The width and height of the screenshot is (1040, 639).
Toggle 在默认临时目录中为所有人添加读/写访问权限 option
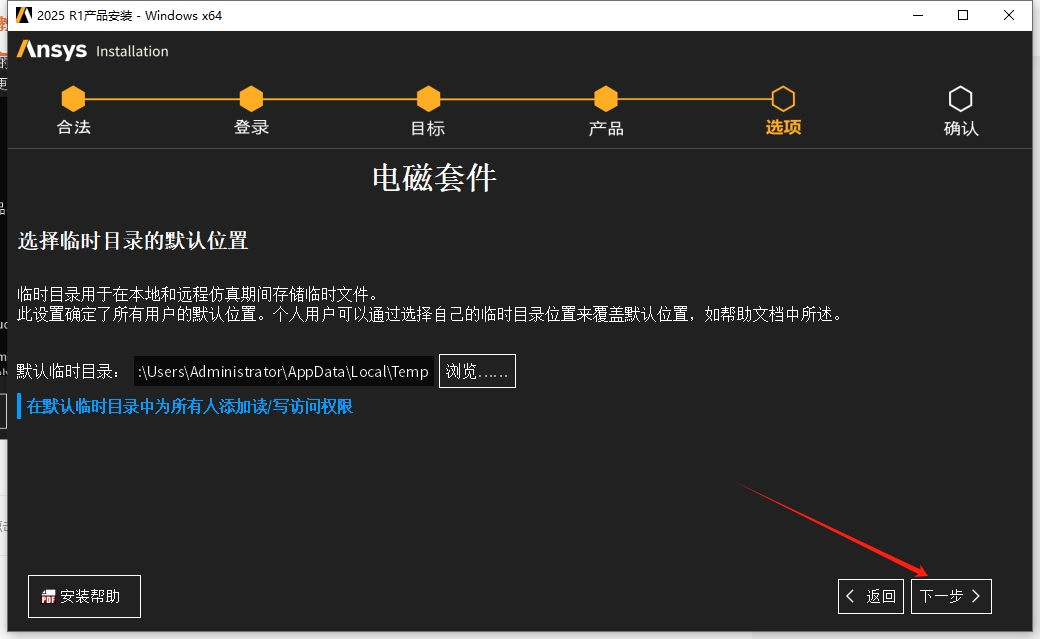tap(185, 406)
